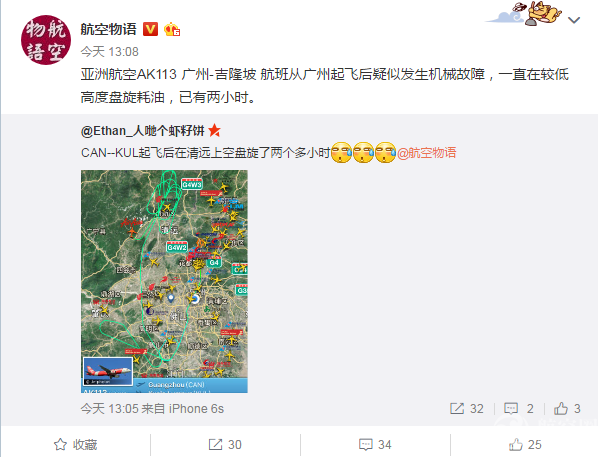Like the original post with 3 likes

[567, 409]
